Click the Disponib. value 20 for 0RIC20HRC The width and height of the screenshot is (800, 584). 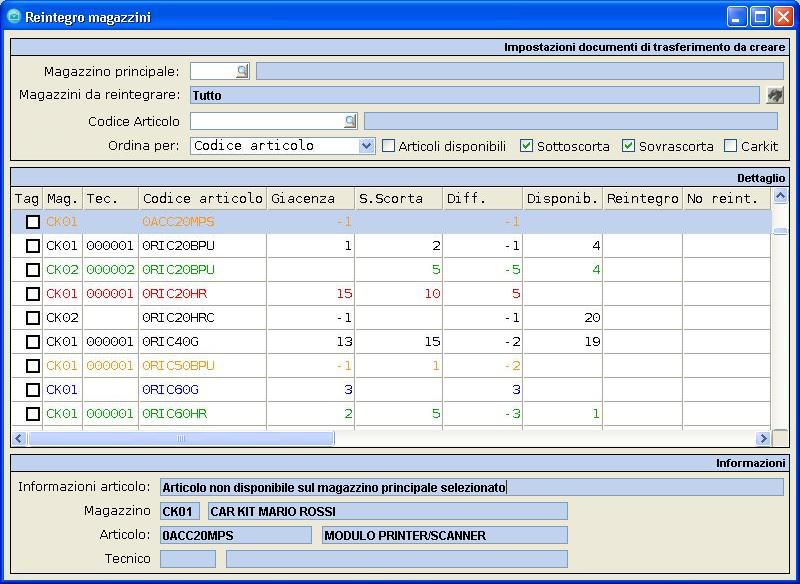click(x=592, y=318)
